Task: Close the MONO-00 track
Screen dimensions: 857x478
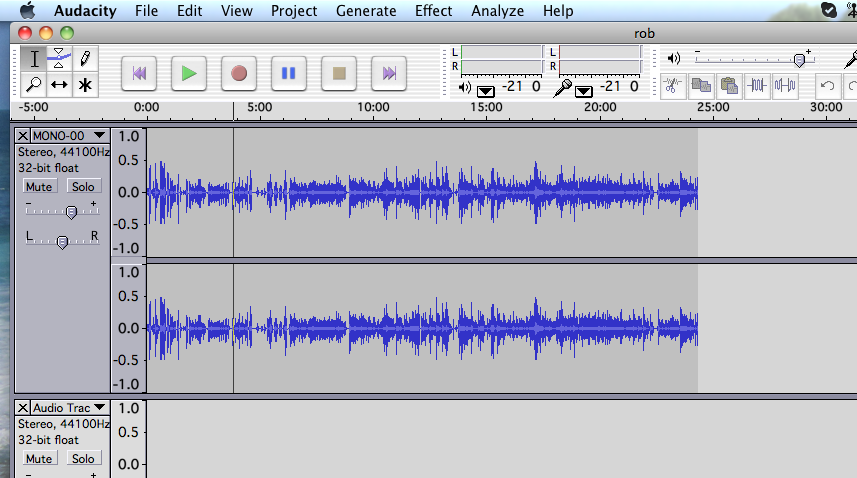Action: 22,135
